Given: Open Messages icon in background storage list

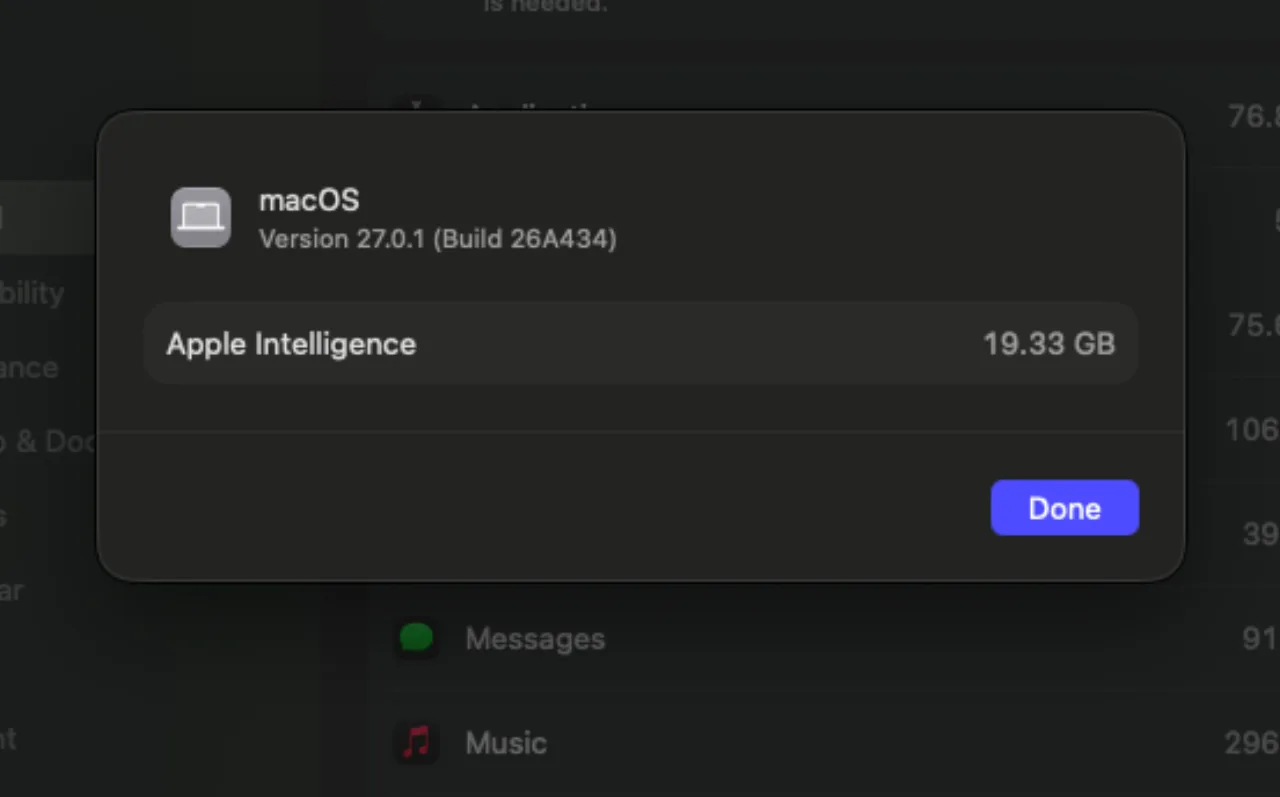Looking at the screenshot, I should [x=417, y=638].
